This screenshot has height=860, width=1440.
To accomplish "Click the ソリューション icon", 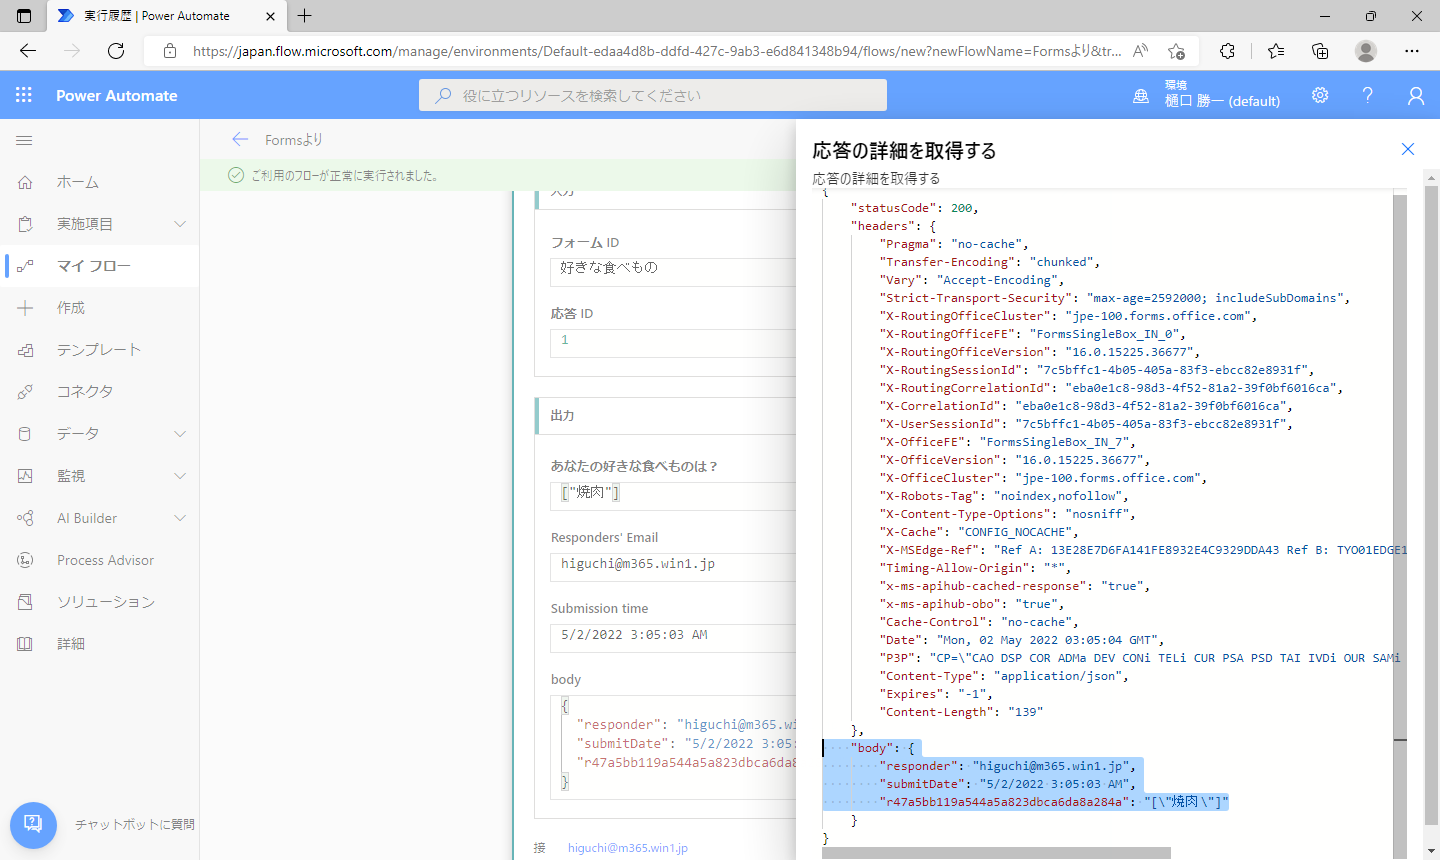I will pos(25,602).
